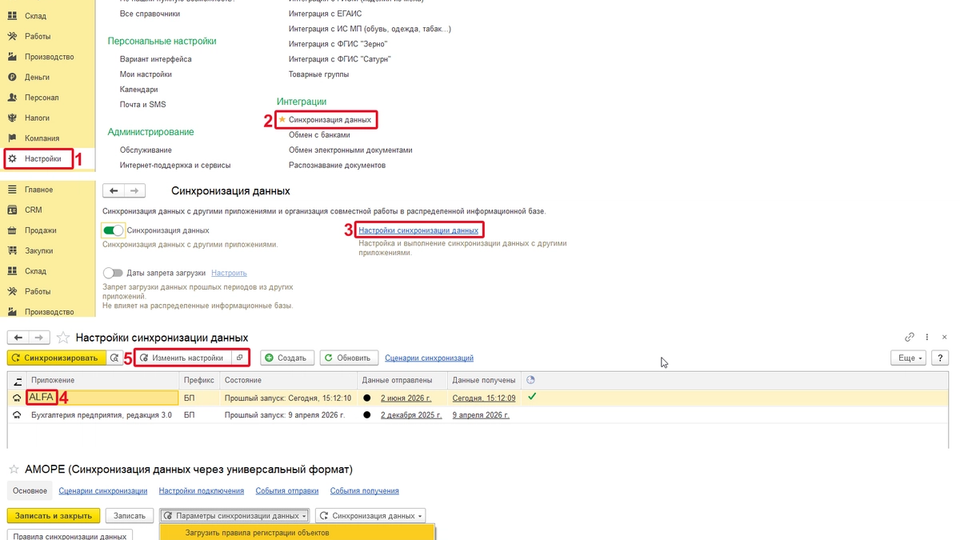Click the list icon beside Главное

pos(12,190)
